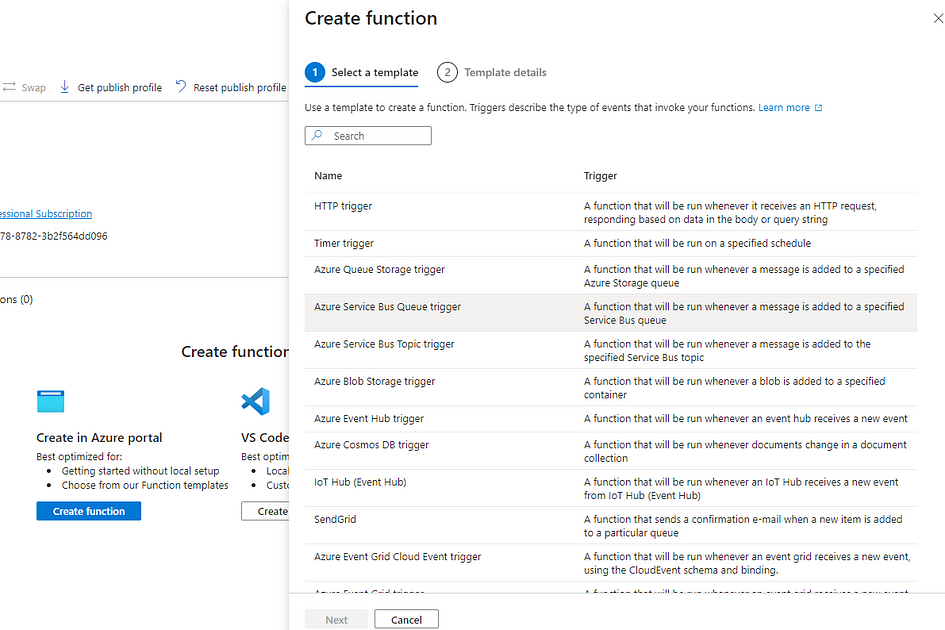Click the SendGrid confirmation e-mail description
The width and height of the screenshot is (945, 630).
point(742,526)
